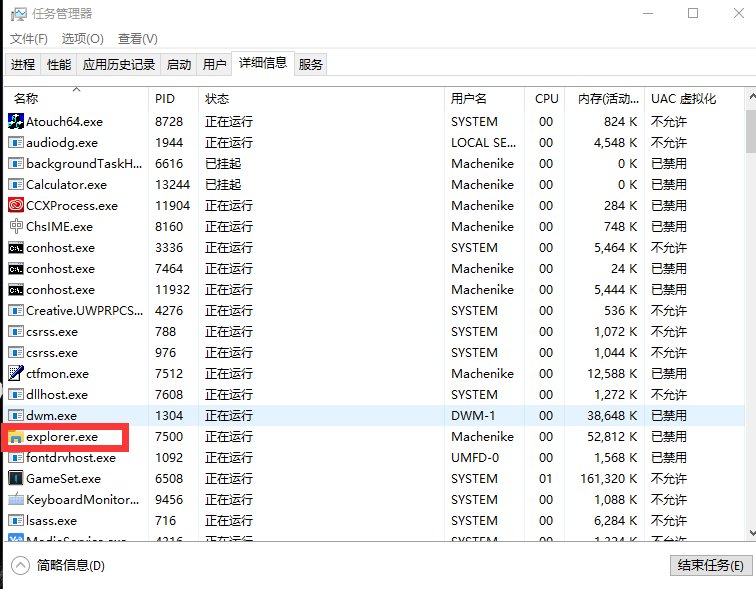Click the dllhost.exe process icon
The width and height of the screenshot is (756, 589).
[16, 394]
